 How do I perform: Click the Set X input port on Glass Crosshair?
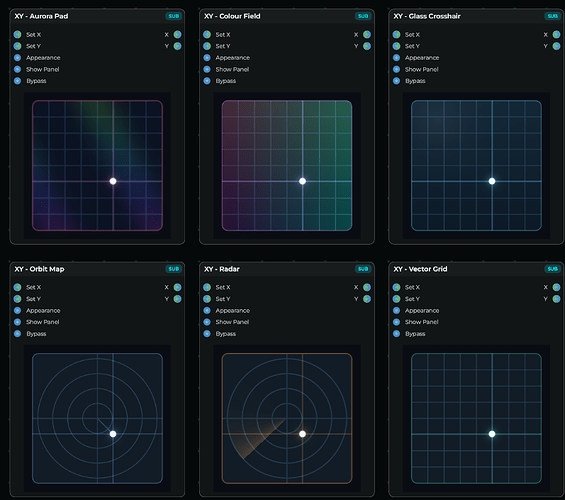(396, 35)
